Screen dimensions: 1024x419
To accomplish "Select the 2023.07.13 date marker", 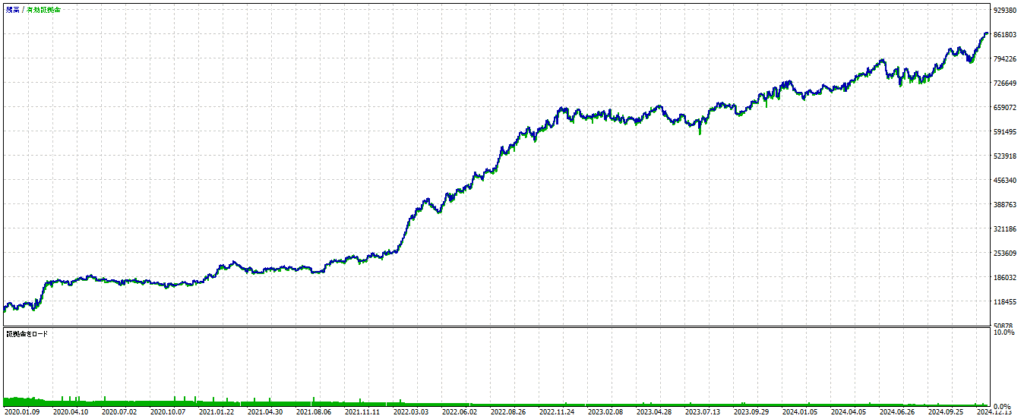I will point(704,412).
